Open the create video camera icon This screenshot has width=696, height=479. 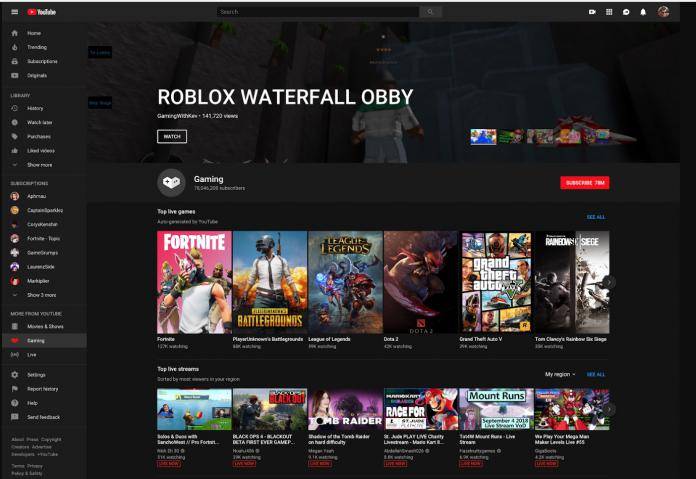tap(592, 12)
